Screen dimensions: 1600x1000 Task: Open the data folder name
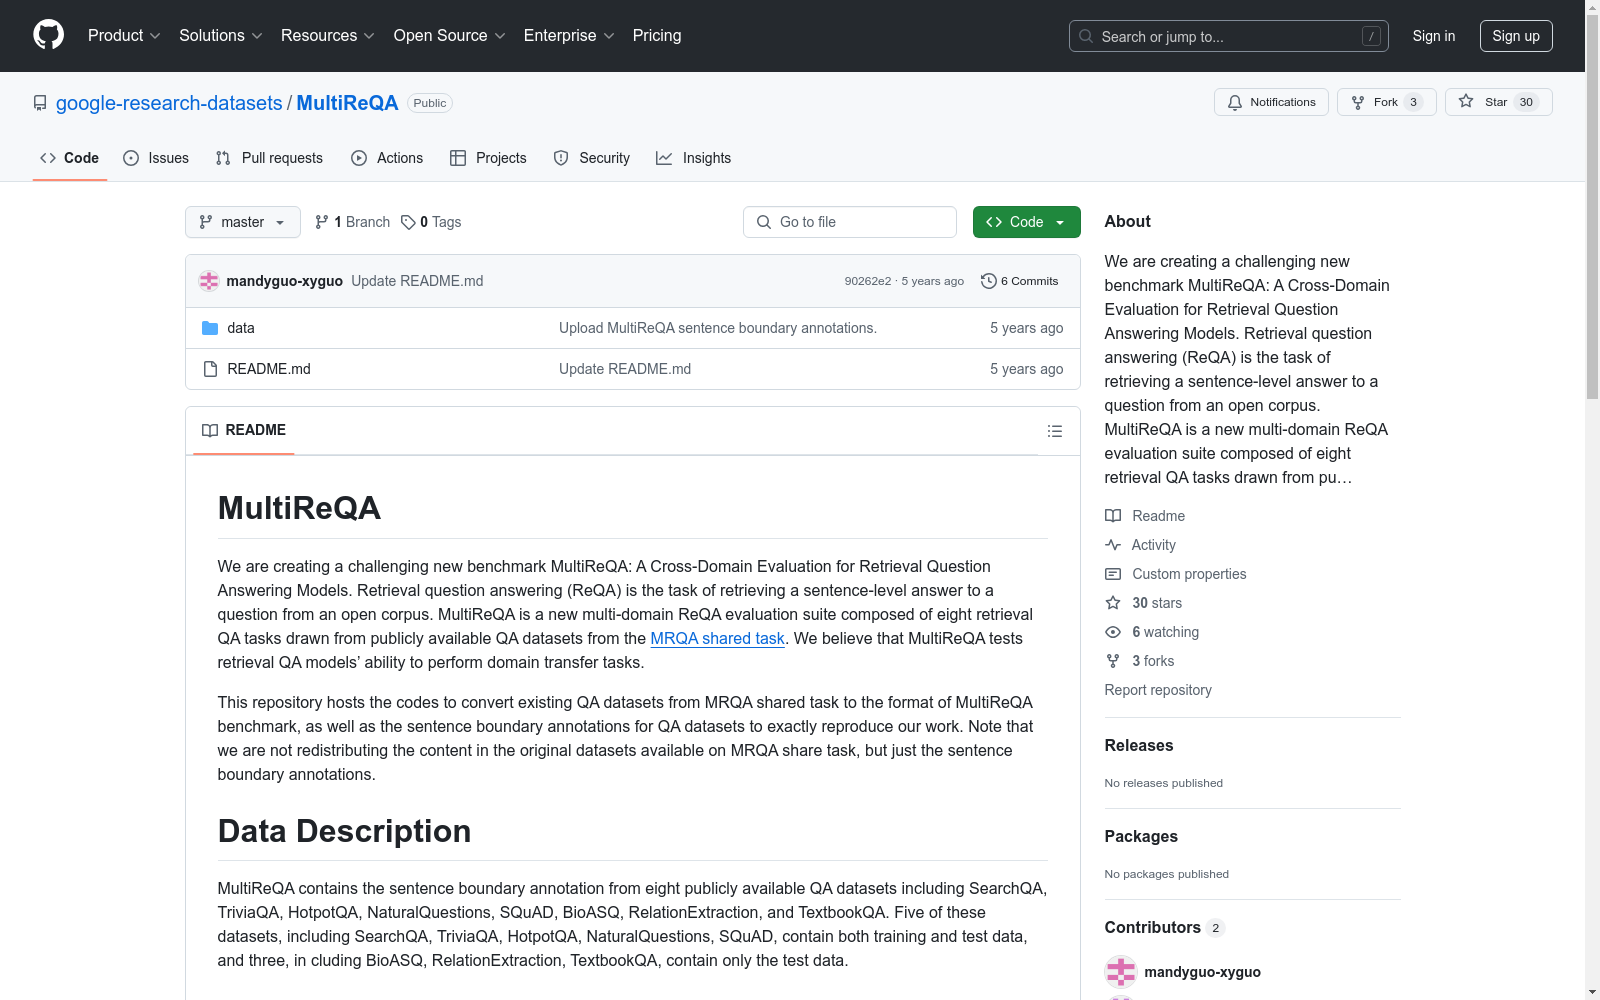pos(241,328)
